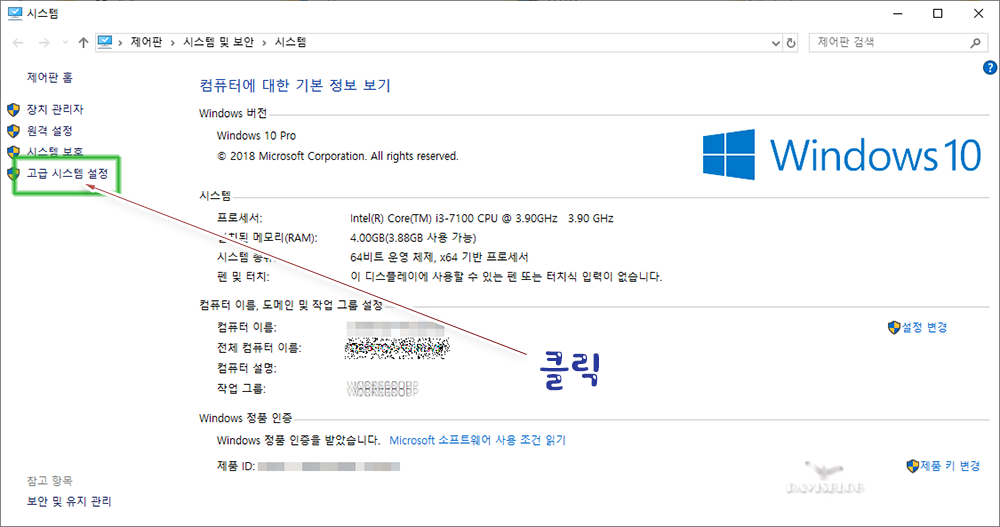Close the 시스템 window
The image size is (1000, 527).
pos(978,13)
